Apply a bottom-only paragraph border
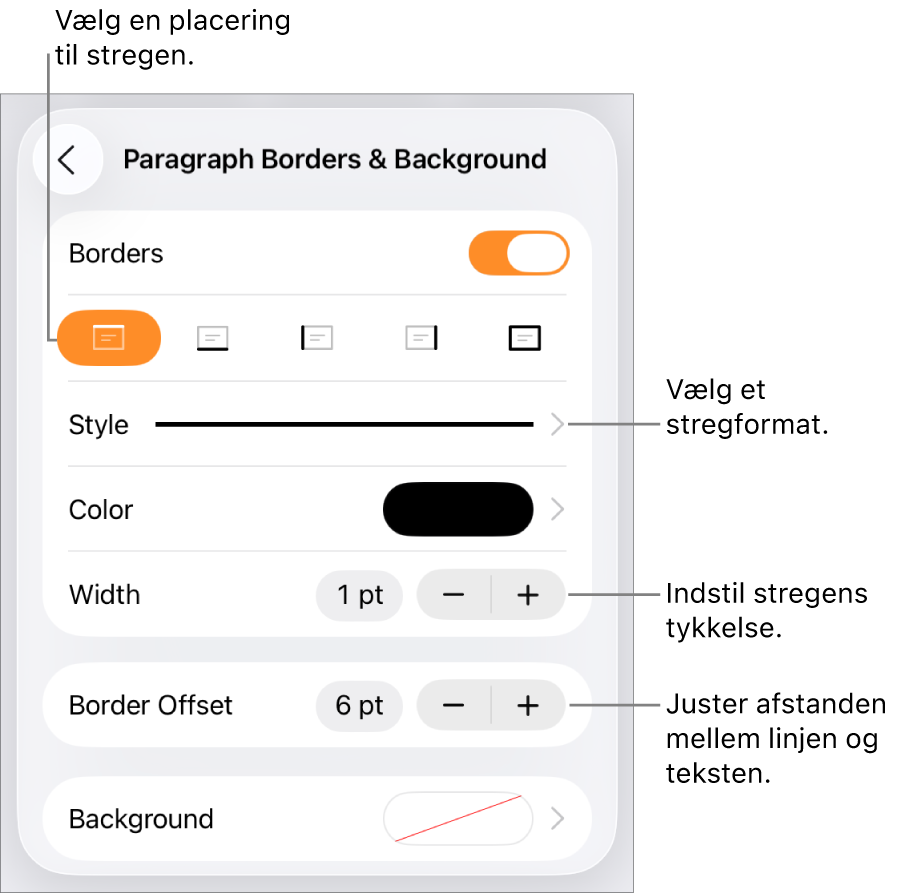The image size is (908, 894). coord(213,338)
